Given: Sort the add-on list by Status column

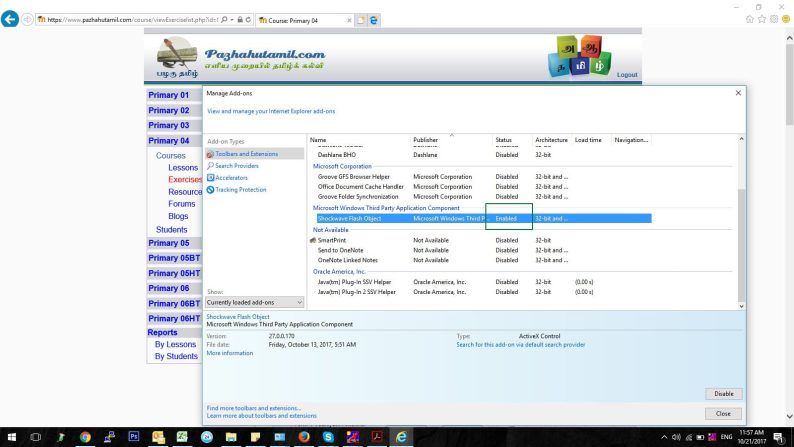Looking at the screenshot, I should click(x=503, y=140).
